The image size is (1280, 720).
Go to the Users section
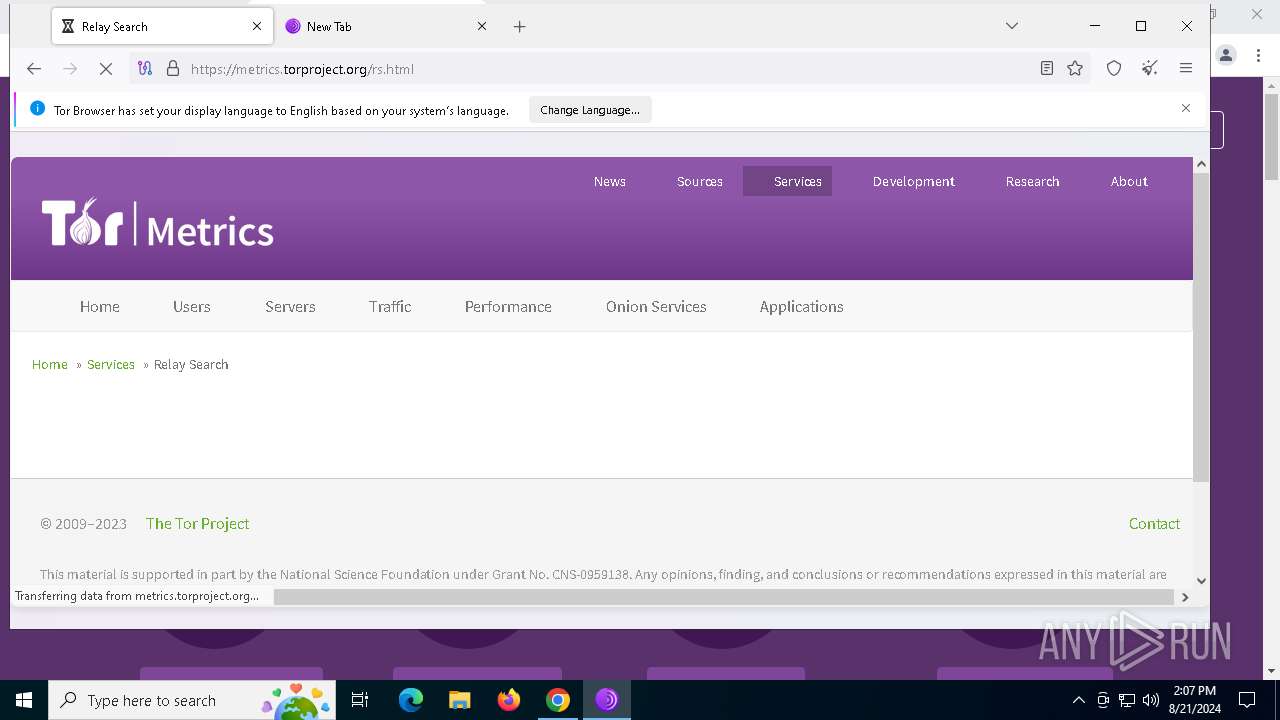pyautogui.click(x=192, y=307)
